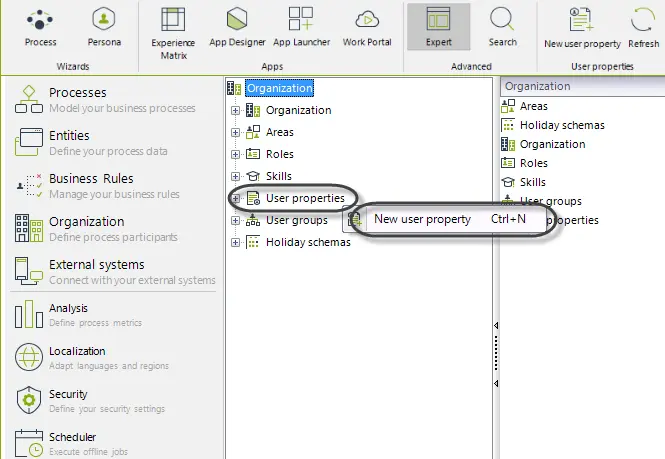Image resolution: width=665 pixels, height=459 pixels.
Task: Expand the Areas tree node
Action: (x=235, y=132)
